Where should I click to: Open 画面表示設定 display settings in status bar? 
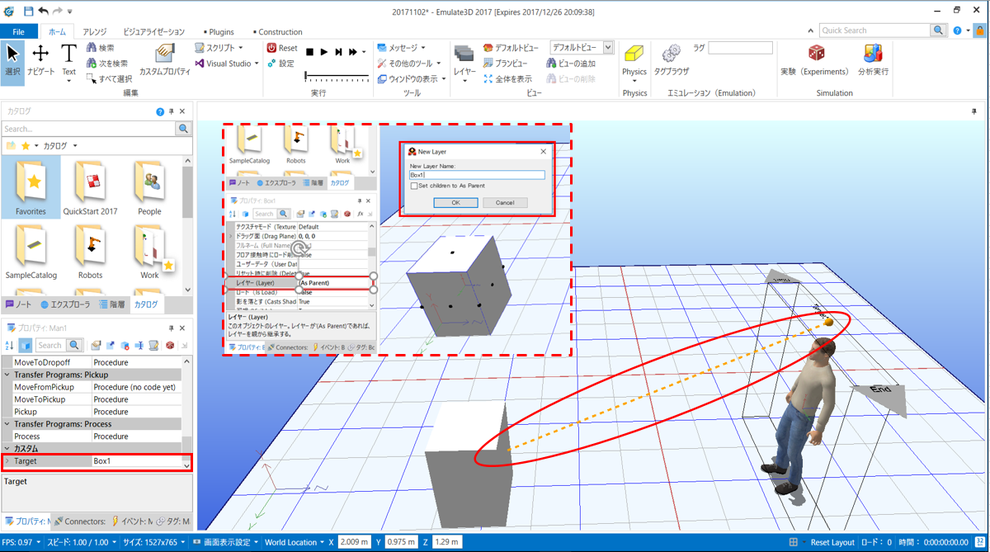[x=225, y=542]
